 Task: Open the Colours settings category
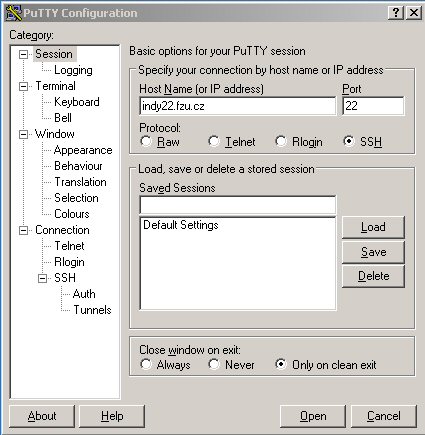coord(72,214)
